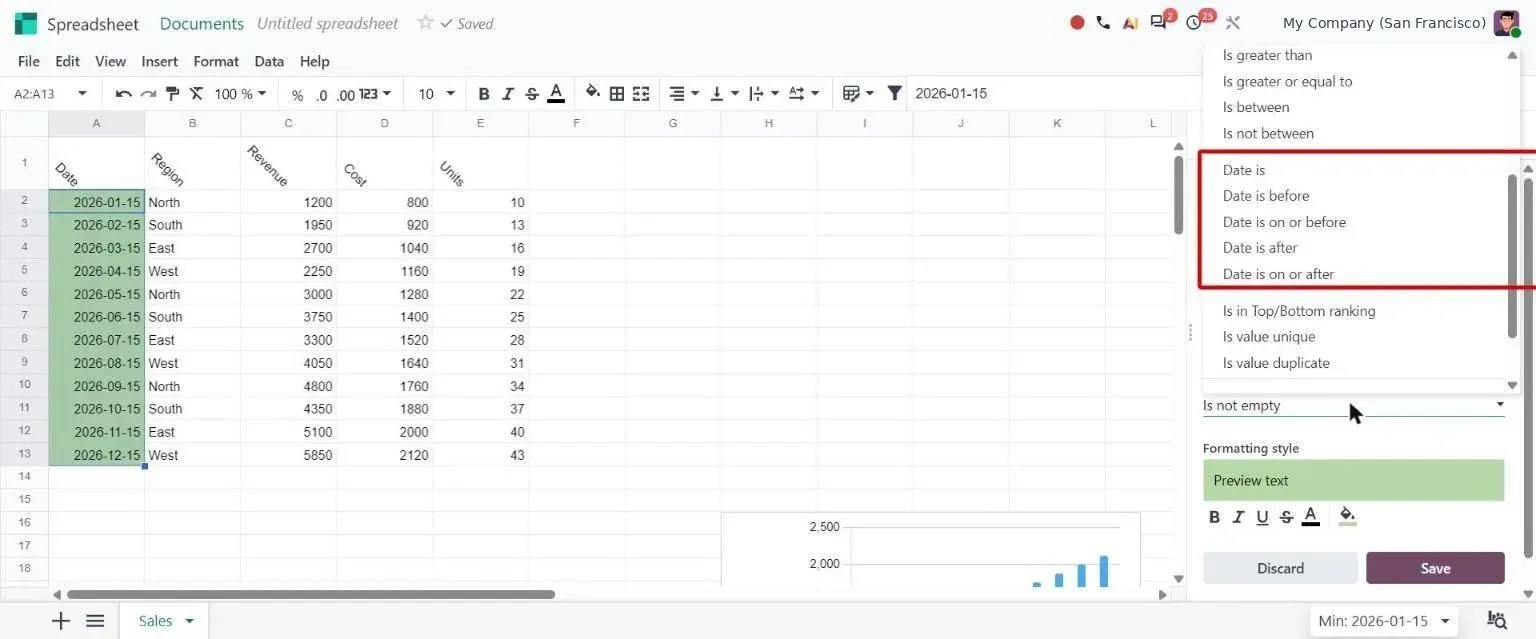Toggle bold in the main toolbar

[484, 94]
